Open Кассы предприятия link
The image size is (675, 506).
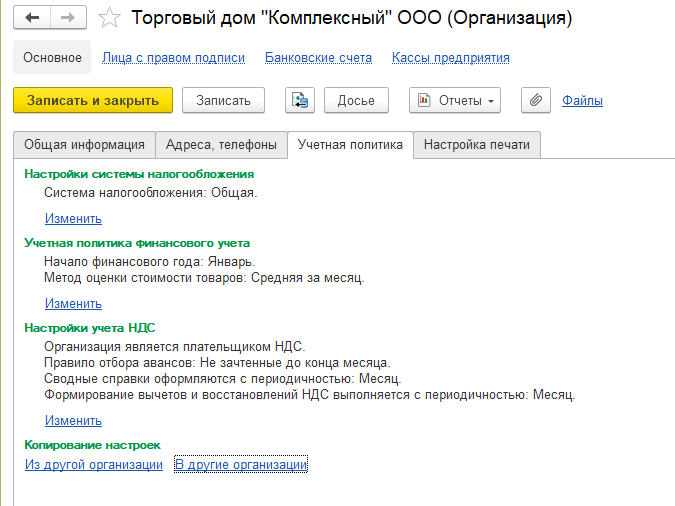451,58
